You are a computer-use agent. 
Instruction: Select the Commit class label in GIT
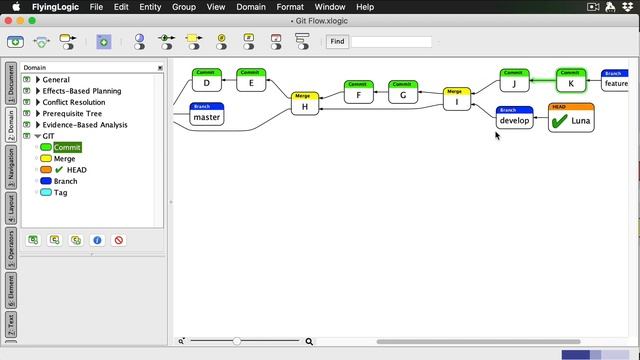(67, 147)
